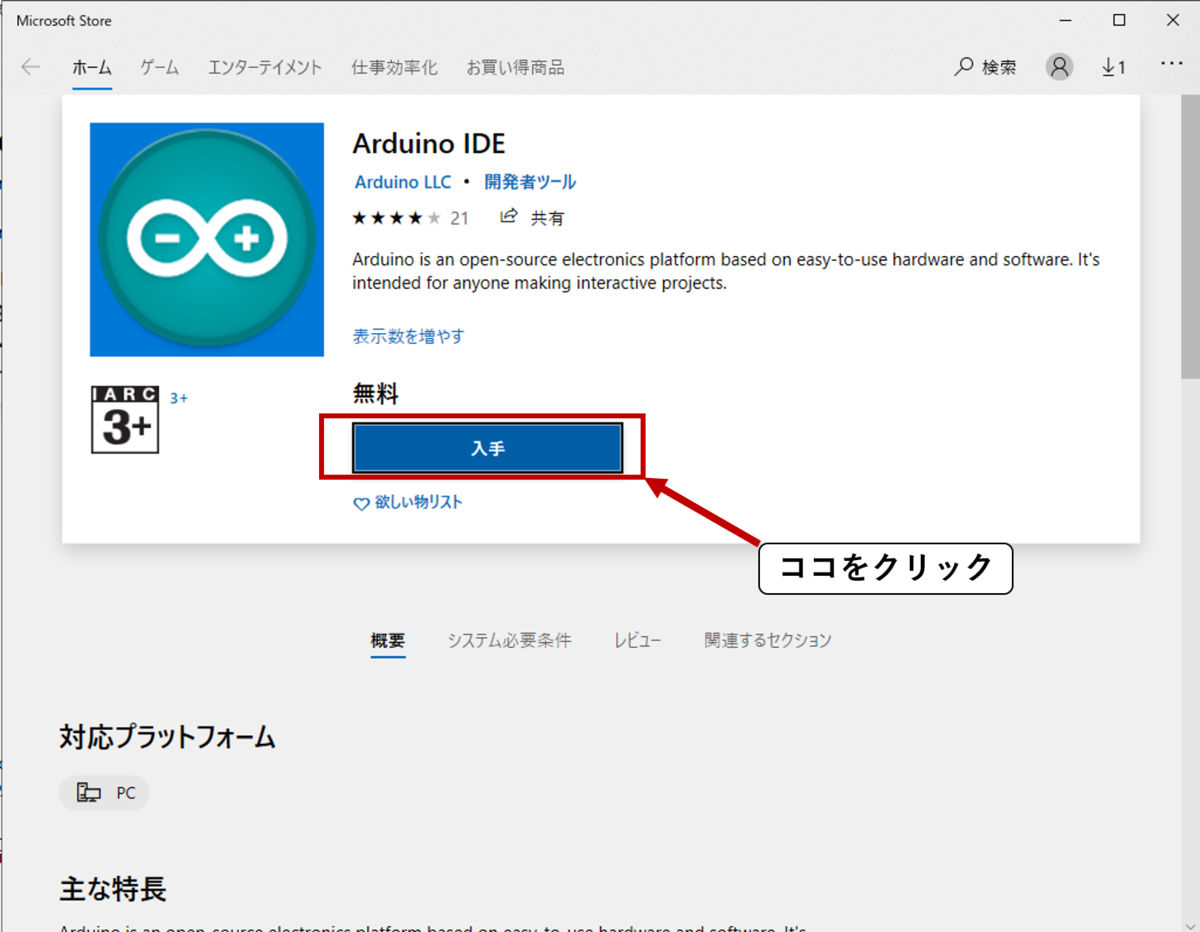Click the share icon next to 共有
The height and width of the screenshot is (932, 1200).
(509, 217)
